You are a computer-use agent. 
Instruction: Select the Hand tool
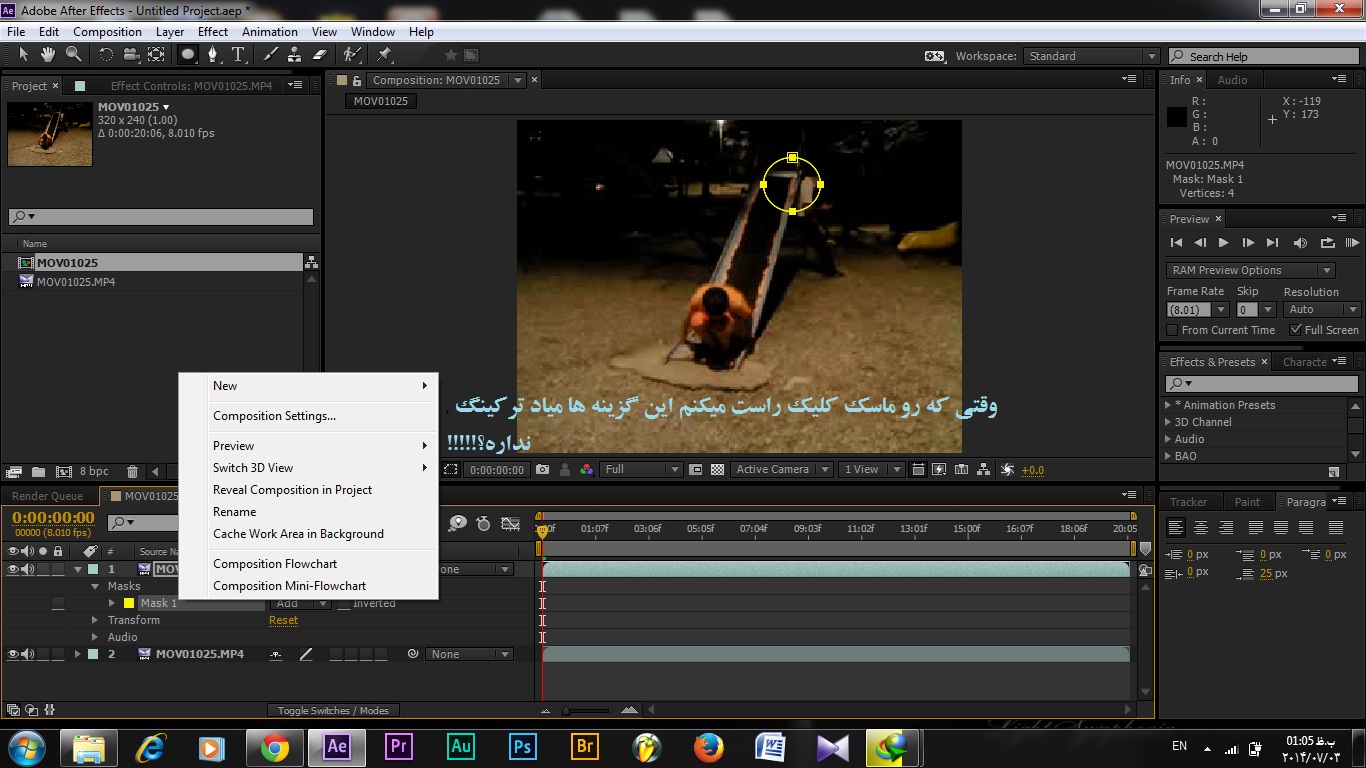coord(48,54)
